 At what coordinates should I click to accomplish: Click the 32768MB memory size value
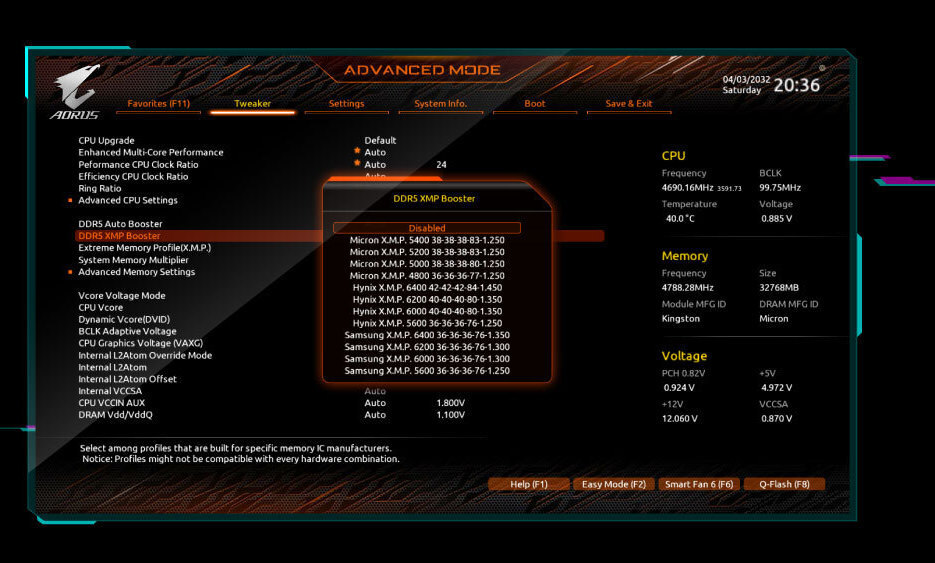pos(779,288)
